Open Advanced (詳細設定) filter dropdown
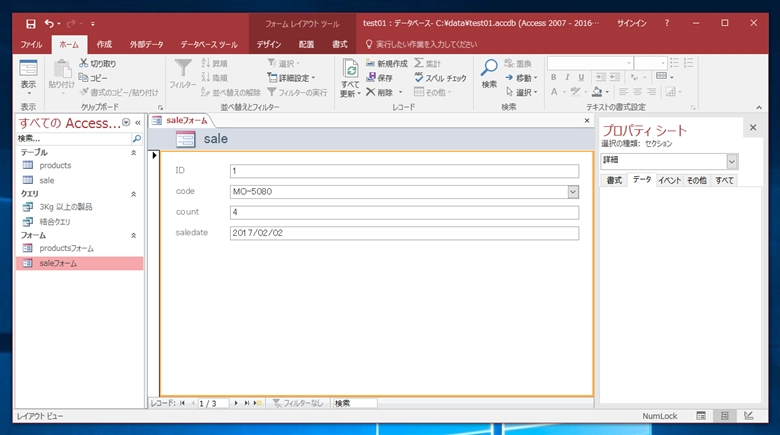Screen dimensions: 780x435 (291, 78)
